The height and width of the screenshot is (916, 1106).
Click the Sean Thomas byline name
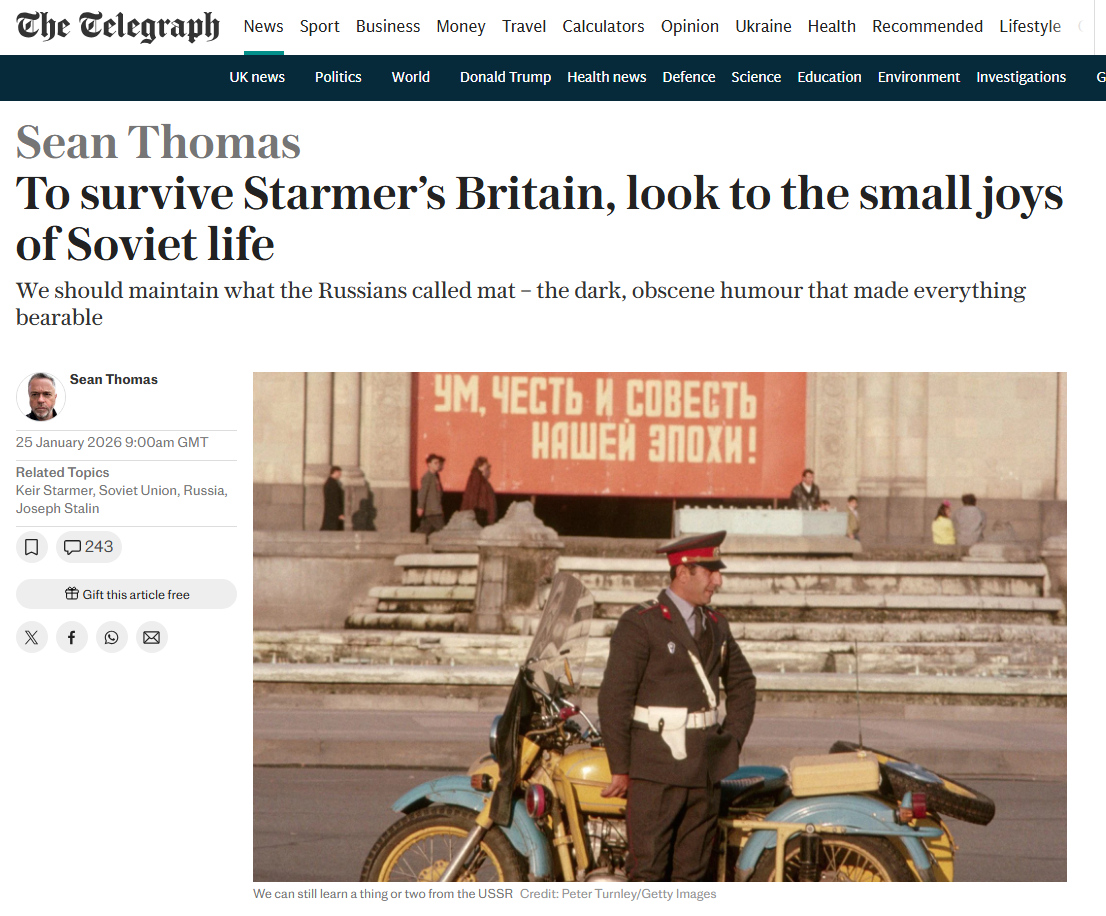114,379
